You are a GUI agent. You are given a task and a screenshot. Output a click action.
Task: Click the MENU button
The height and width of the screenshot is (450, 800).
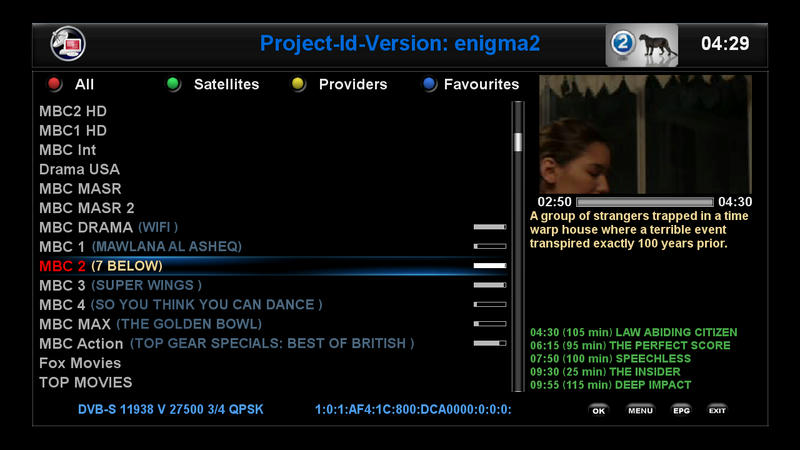coord(640,410)
